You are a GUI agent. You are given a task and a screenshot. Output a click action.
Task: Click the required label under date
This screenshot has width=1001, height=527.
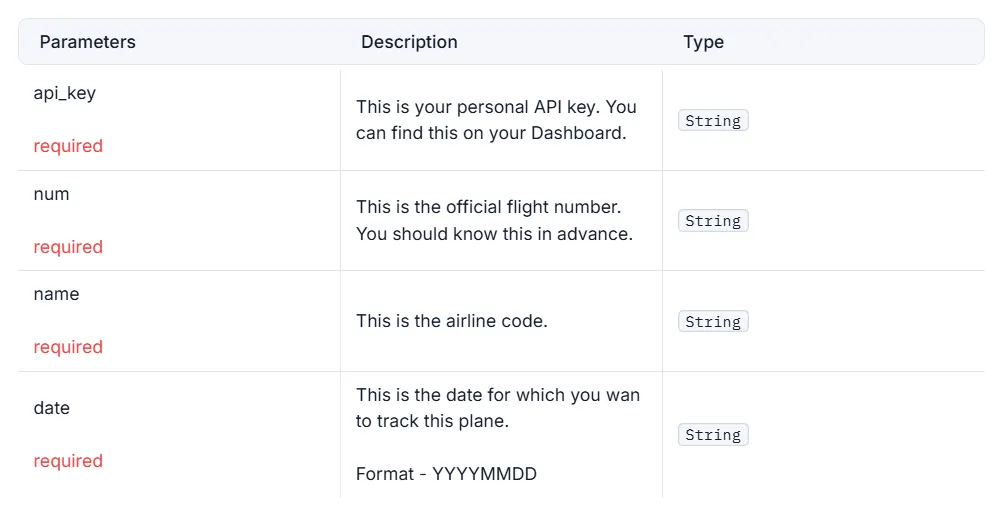pyautogui.click(x=68, y=461)
